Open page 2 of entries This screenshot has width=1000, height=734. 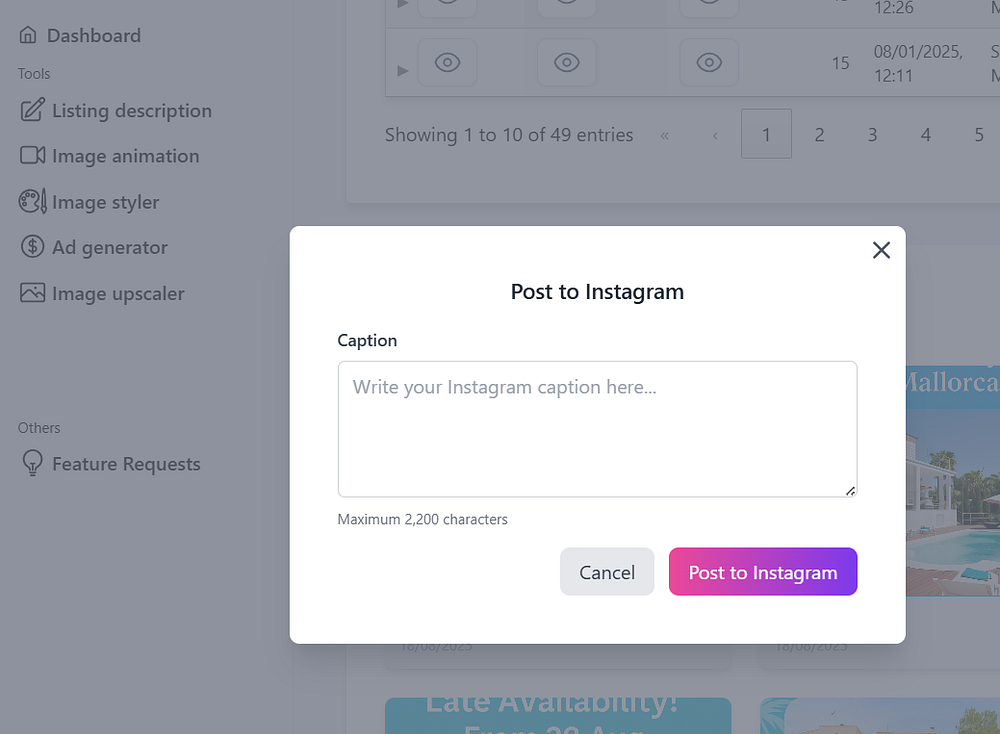tap(819, 134)
